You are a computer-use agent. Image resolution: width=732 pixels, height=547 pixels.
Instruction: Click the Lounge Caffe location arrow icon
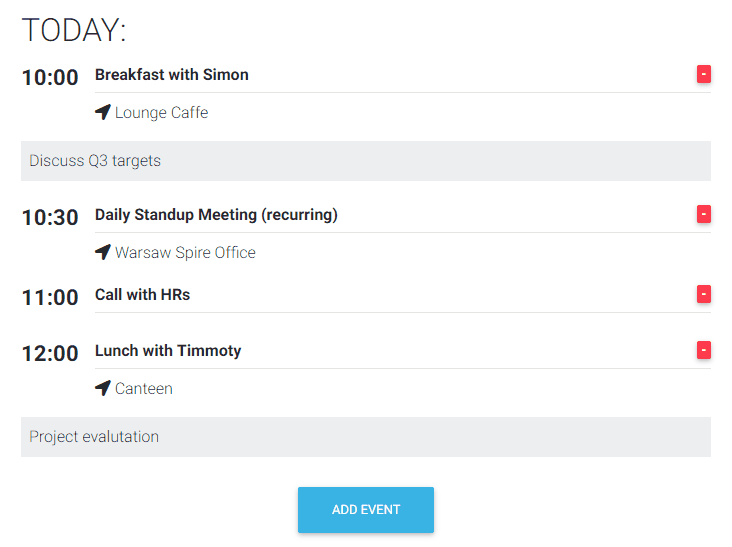click(x=102, y=112)
